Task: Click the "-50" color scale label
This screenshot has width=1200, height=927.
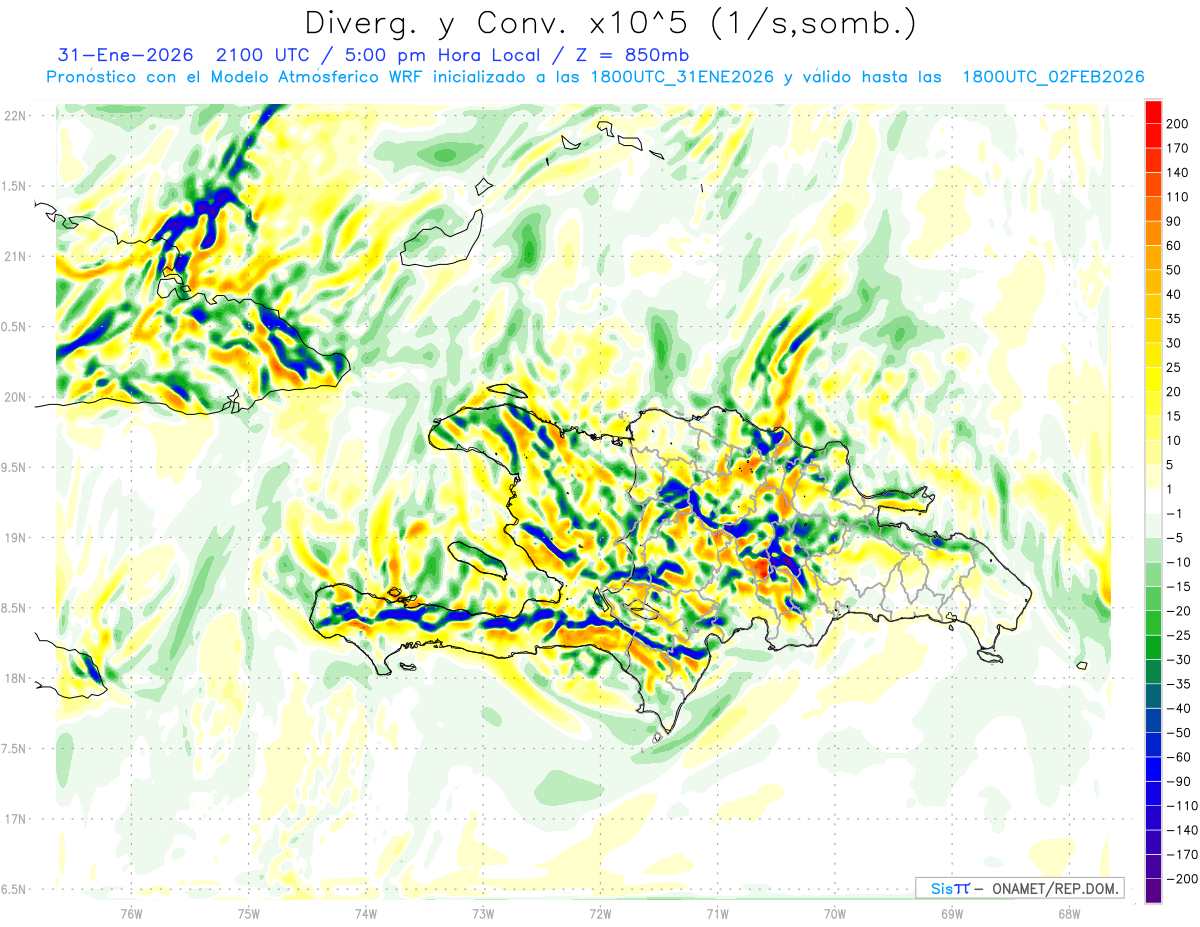Action: point(1178,732)
